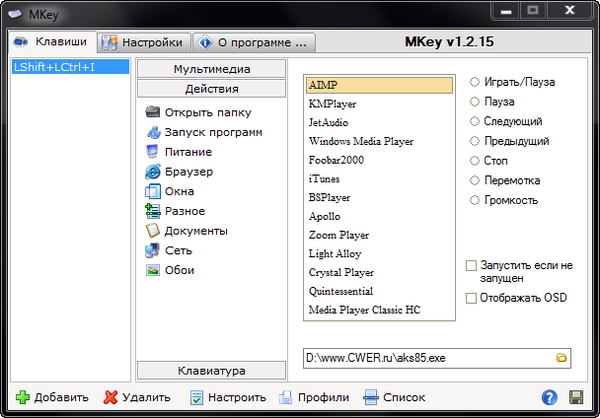The image size is (600, 418).
Task: Open the Network (Сеть) actions category
Action: click(x=178, y=250)
